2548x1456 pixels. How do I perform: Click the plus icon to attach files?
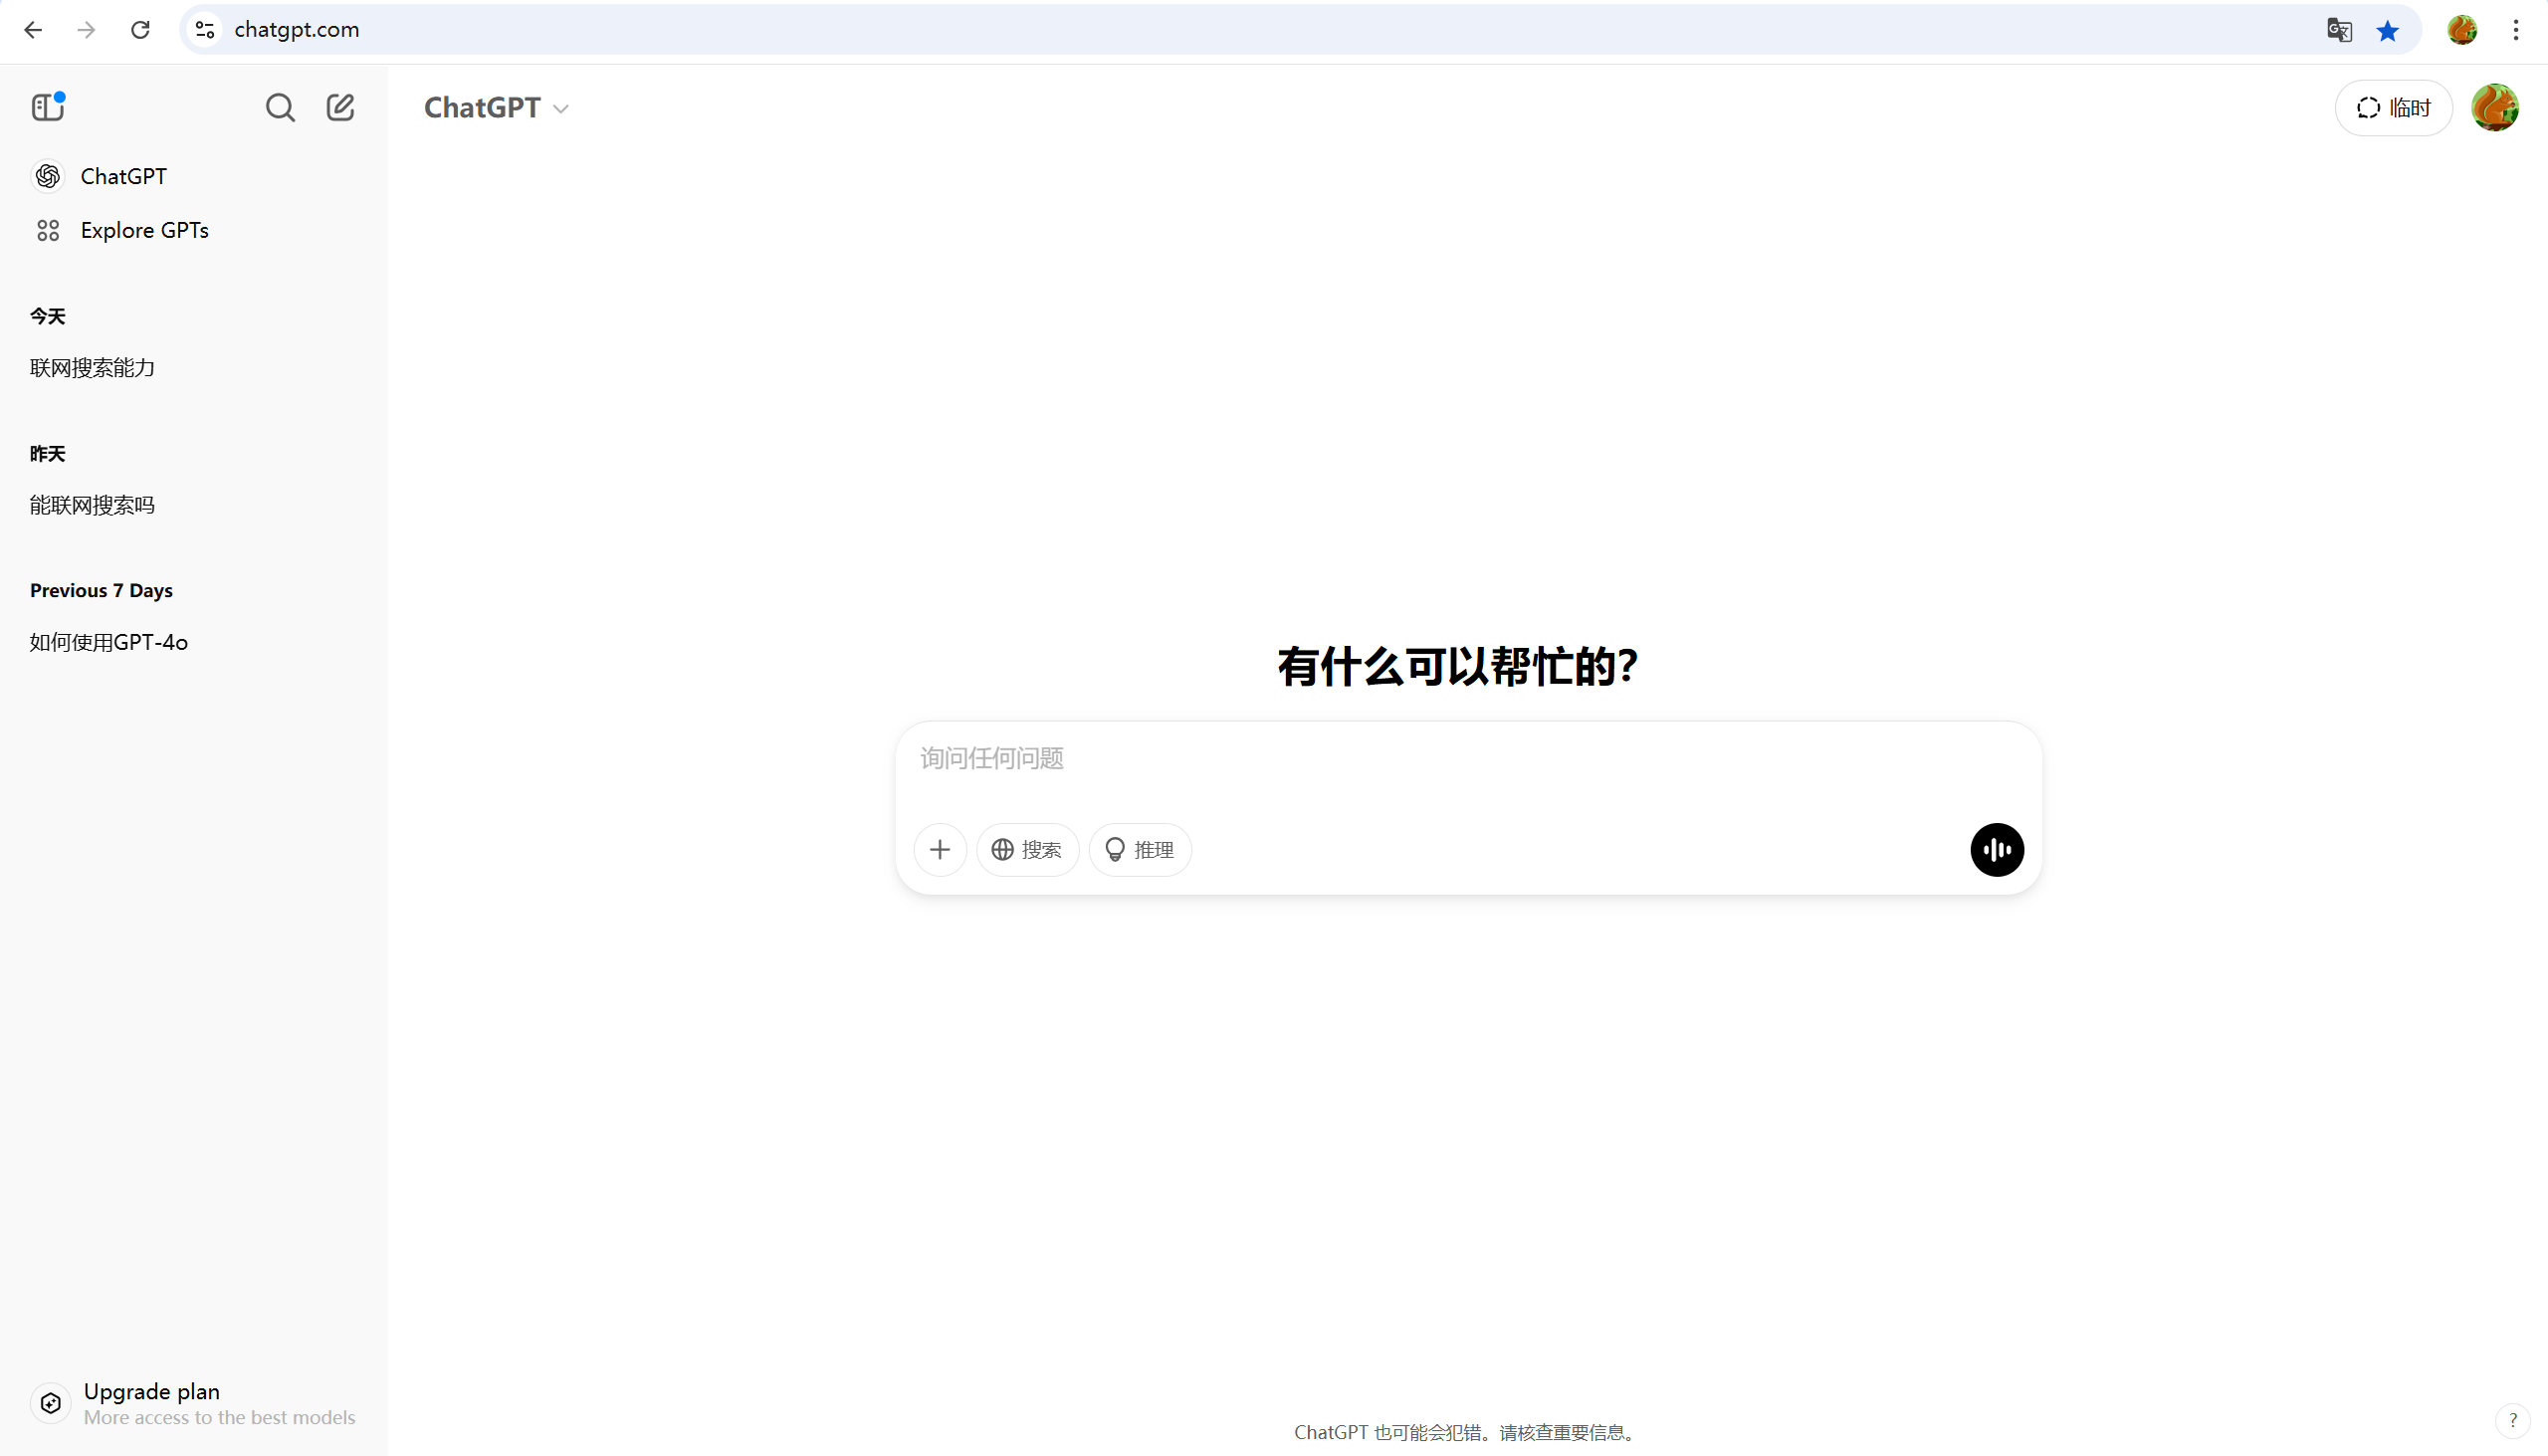tap(939, 849)
